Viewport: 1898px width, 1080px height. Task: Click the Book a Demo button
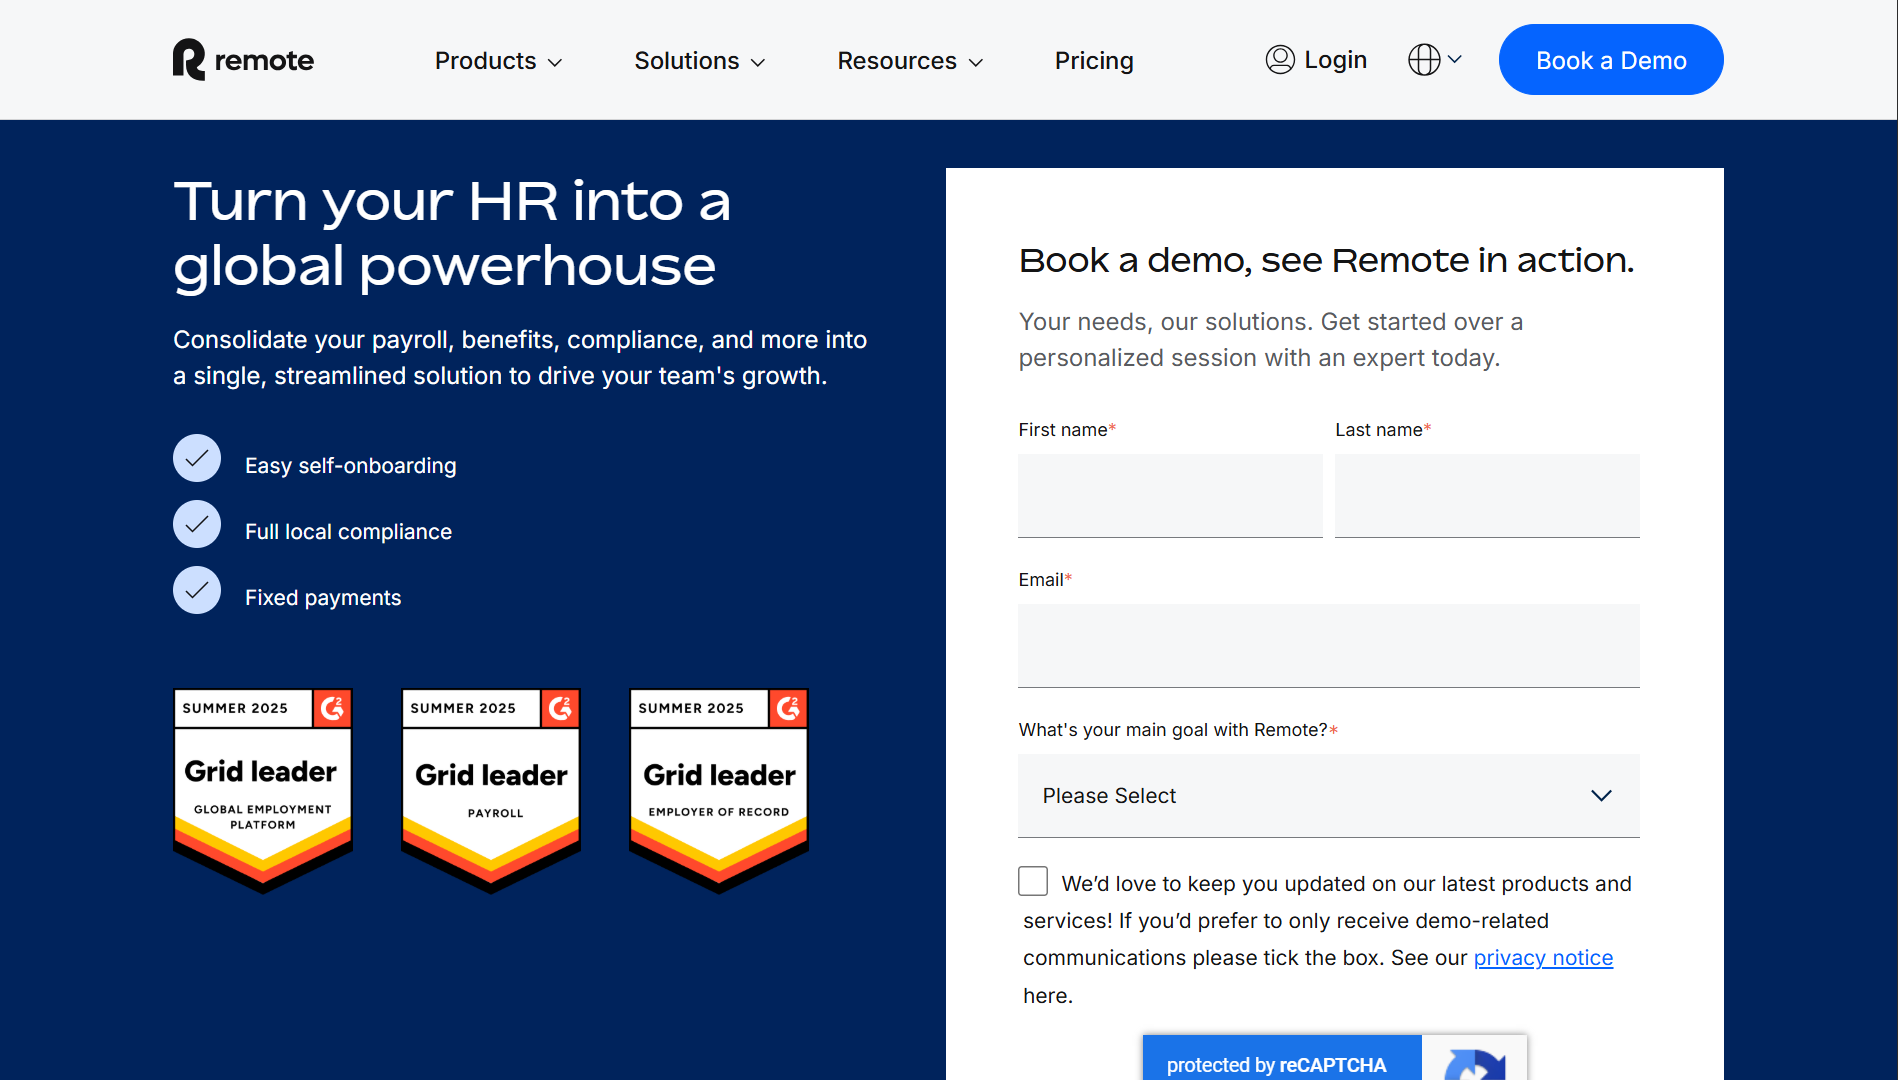tap(1610, 60)
